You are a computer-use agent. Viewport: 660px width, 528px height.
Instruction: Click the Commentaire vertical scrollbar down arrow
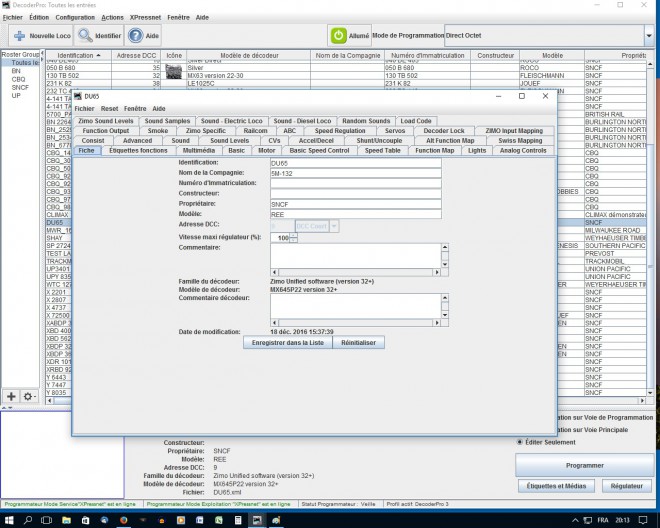point(445,264)
